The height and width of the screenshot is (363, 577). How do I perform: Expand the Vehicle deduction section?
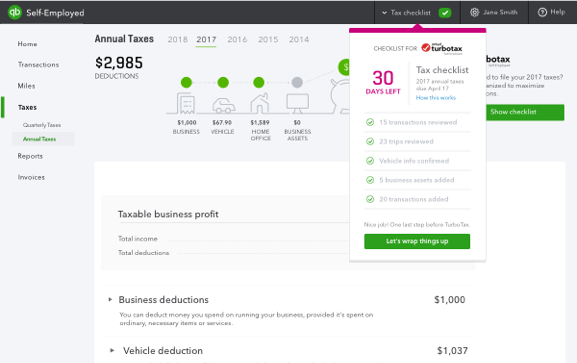tap(112, 350)
